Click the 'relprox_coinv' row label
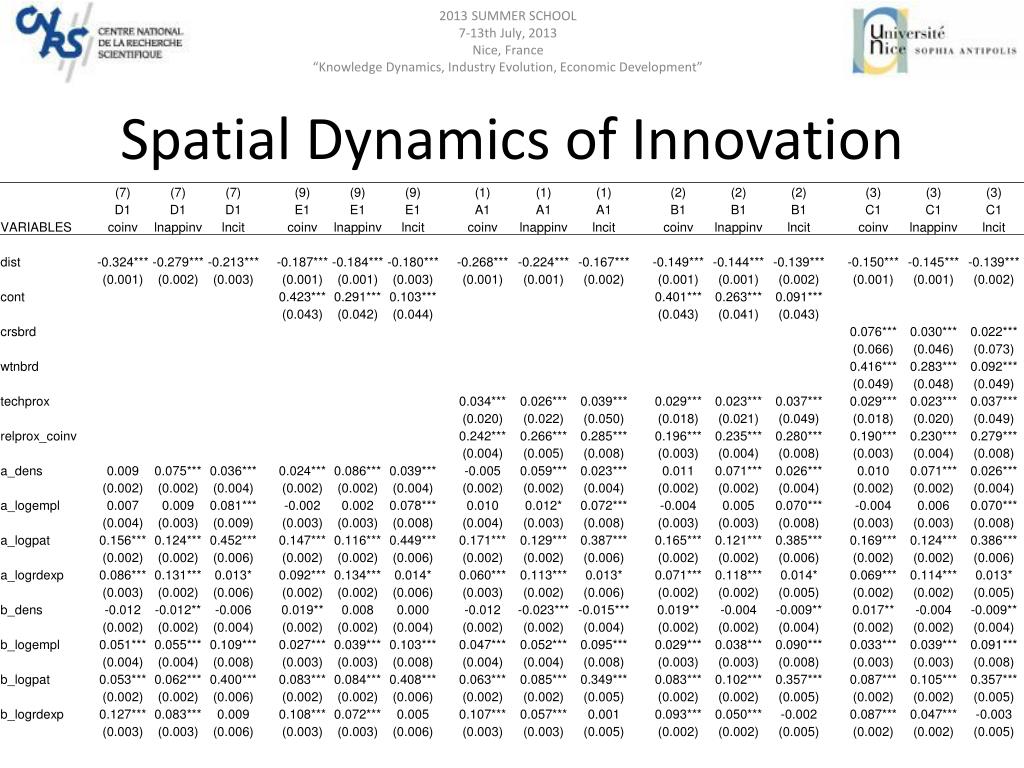 39,436
